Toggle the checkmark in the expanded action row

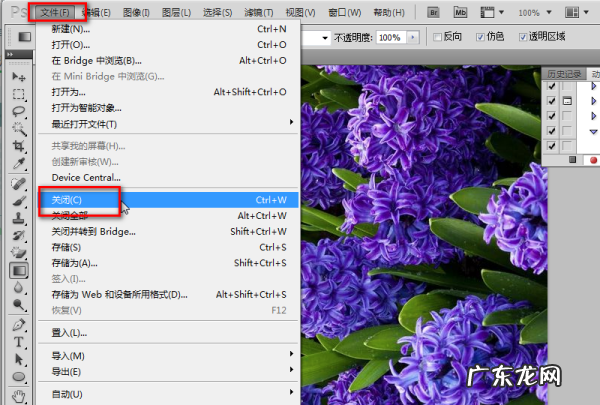click(x=551, y=131)
